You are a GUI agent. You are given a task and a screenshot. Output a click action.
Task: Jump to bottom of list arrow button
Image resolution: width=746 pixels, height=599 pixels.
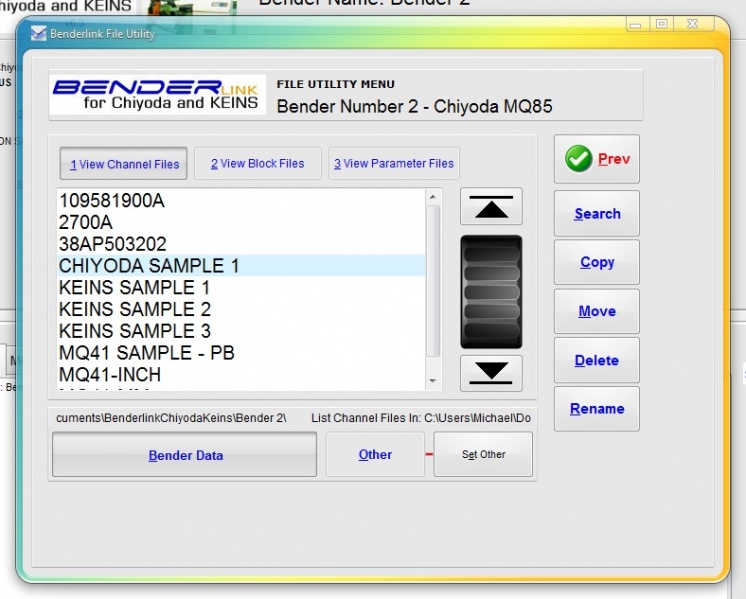(491, 373)
